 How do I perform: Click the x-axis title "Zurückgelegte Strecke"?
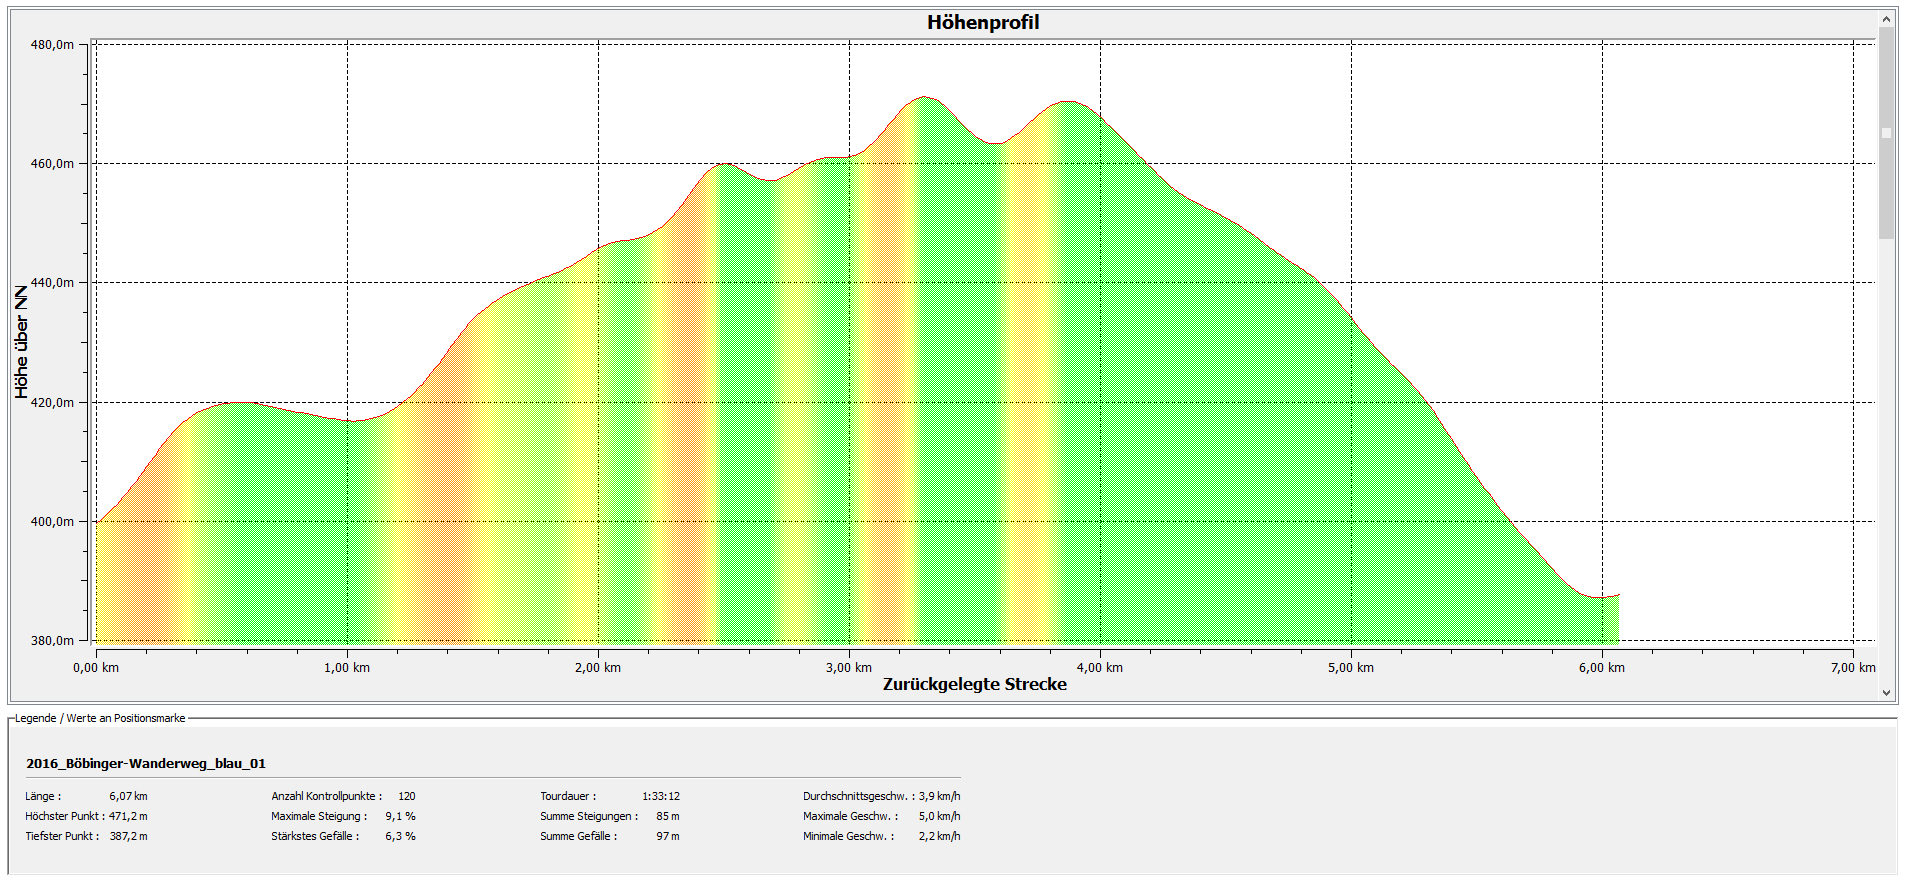974,684
